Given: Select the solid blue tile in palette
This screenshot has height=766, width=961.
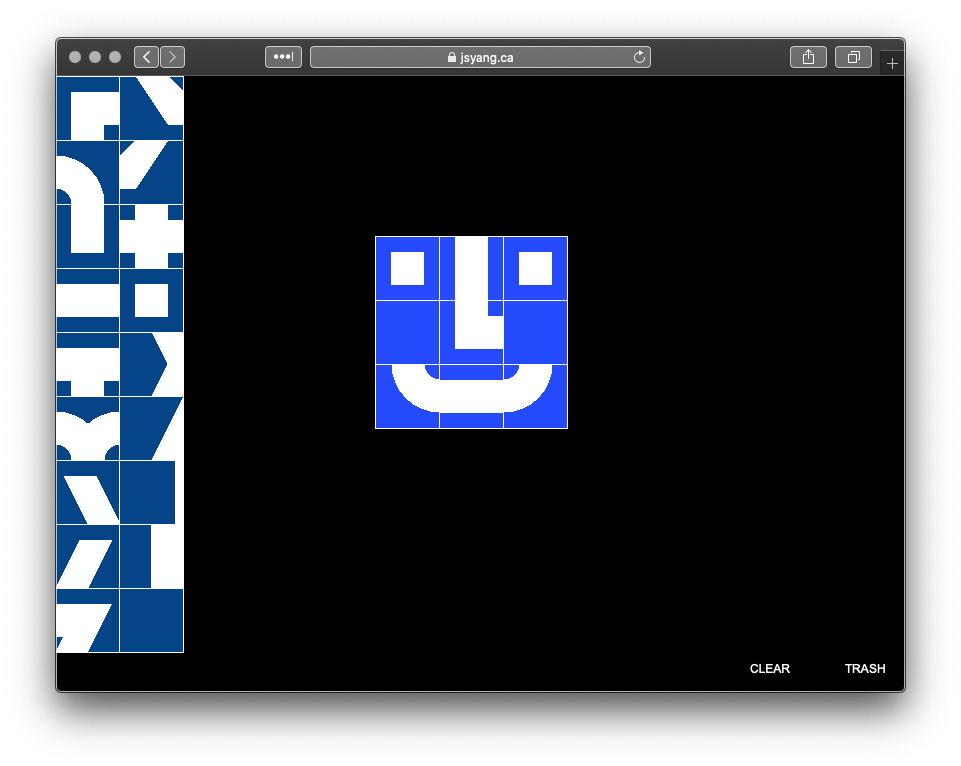Looking at the screenshot, I should coord(151,620).
